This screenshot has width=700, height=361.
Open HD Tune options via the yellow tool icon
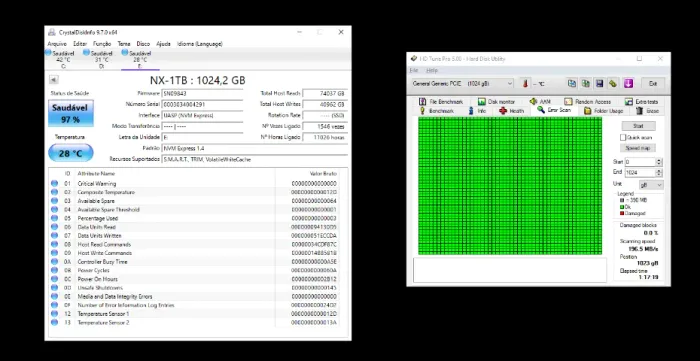coord(613,83)
